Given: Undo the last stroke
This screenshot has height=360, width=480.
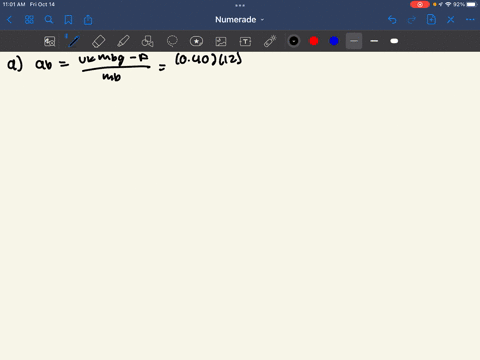Looking at the screenshot, I should 392,20.
